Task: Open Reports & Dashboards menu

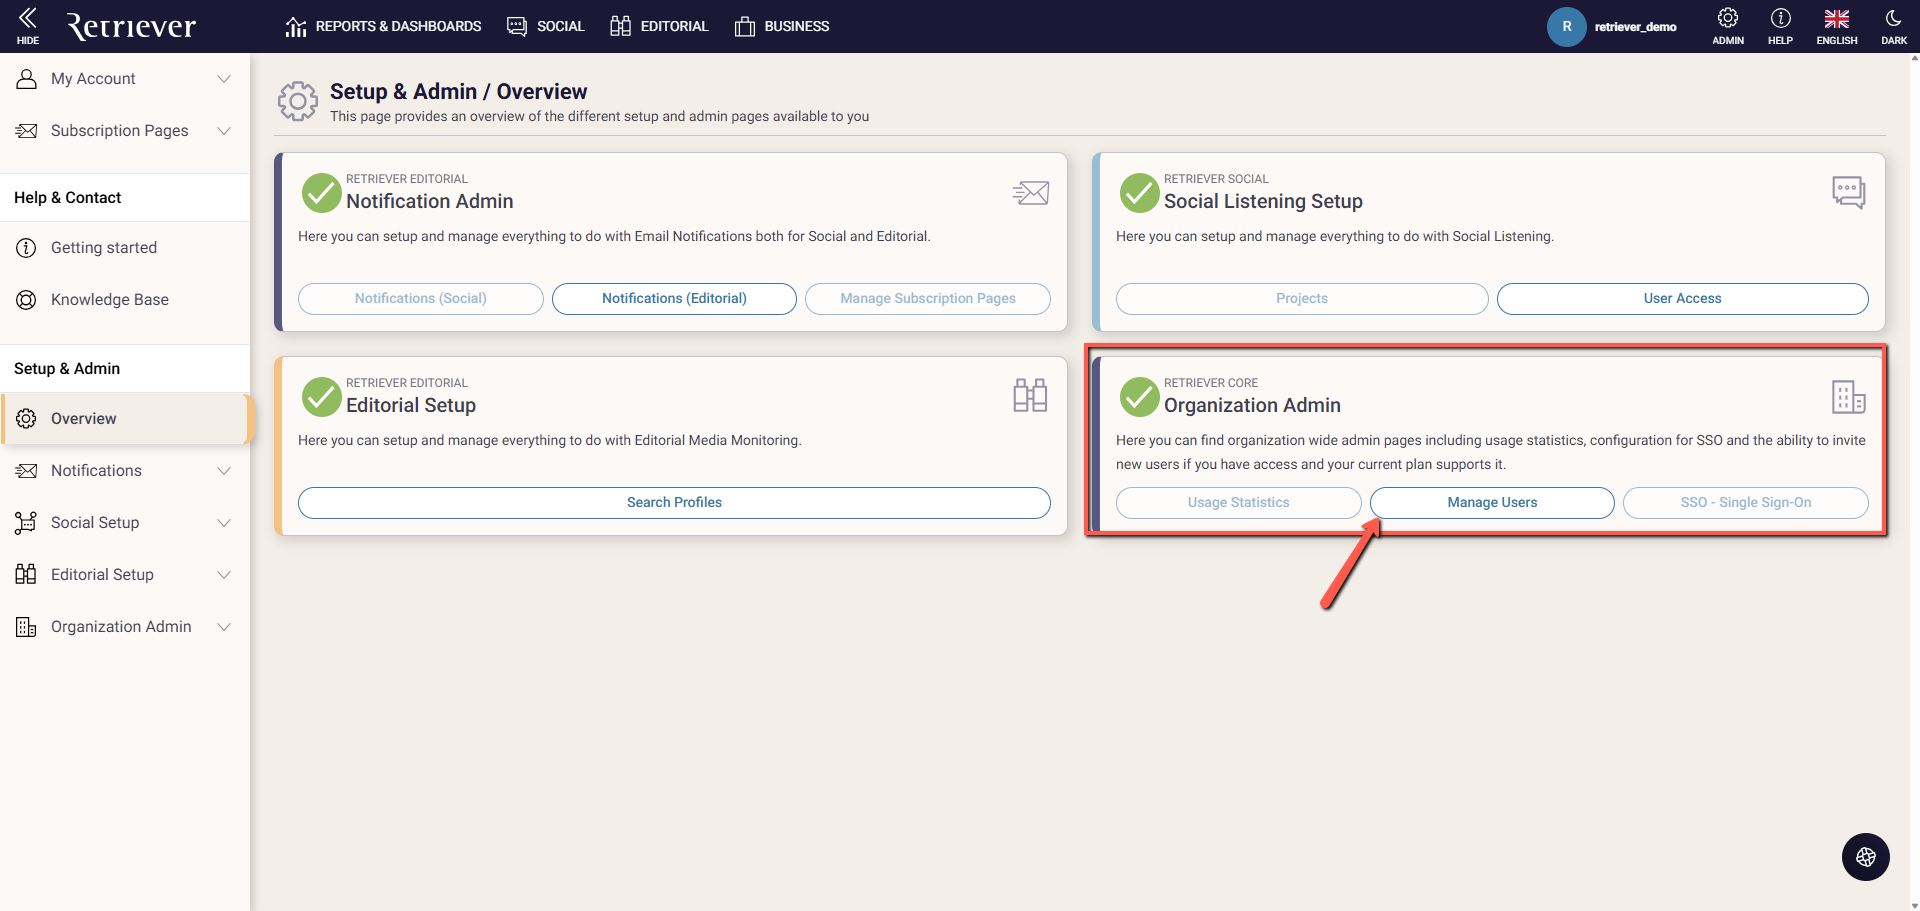Action: click(383, 27)
